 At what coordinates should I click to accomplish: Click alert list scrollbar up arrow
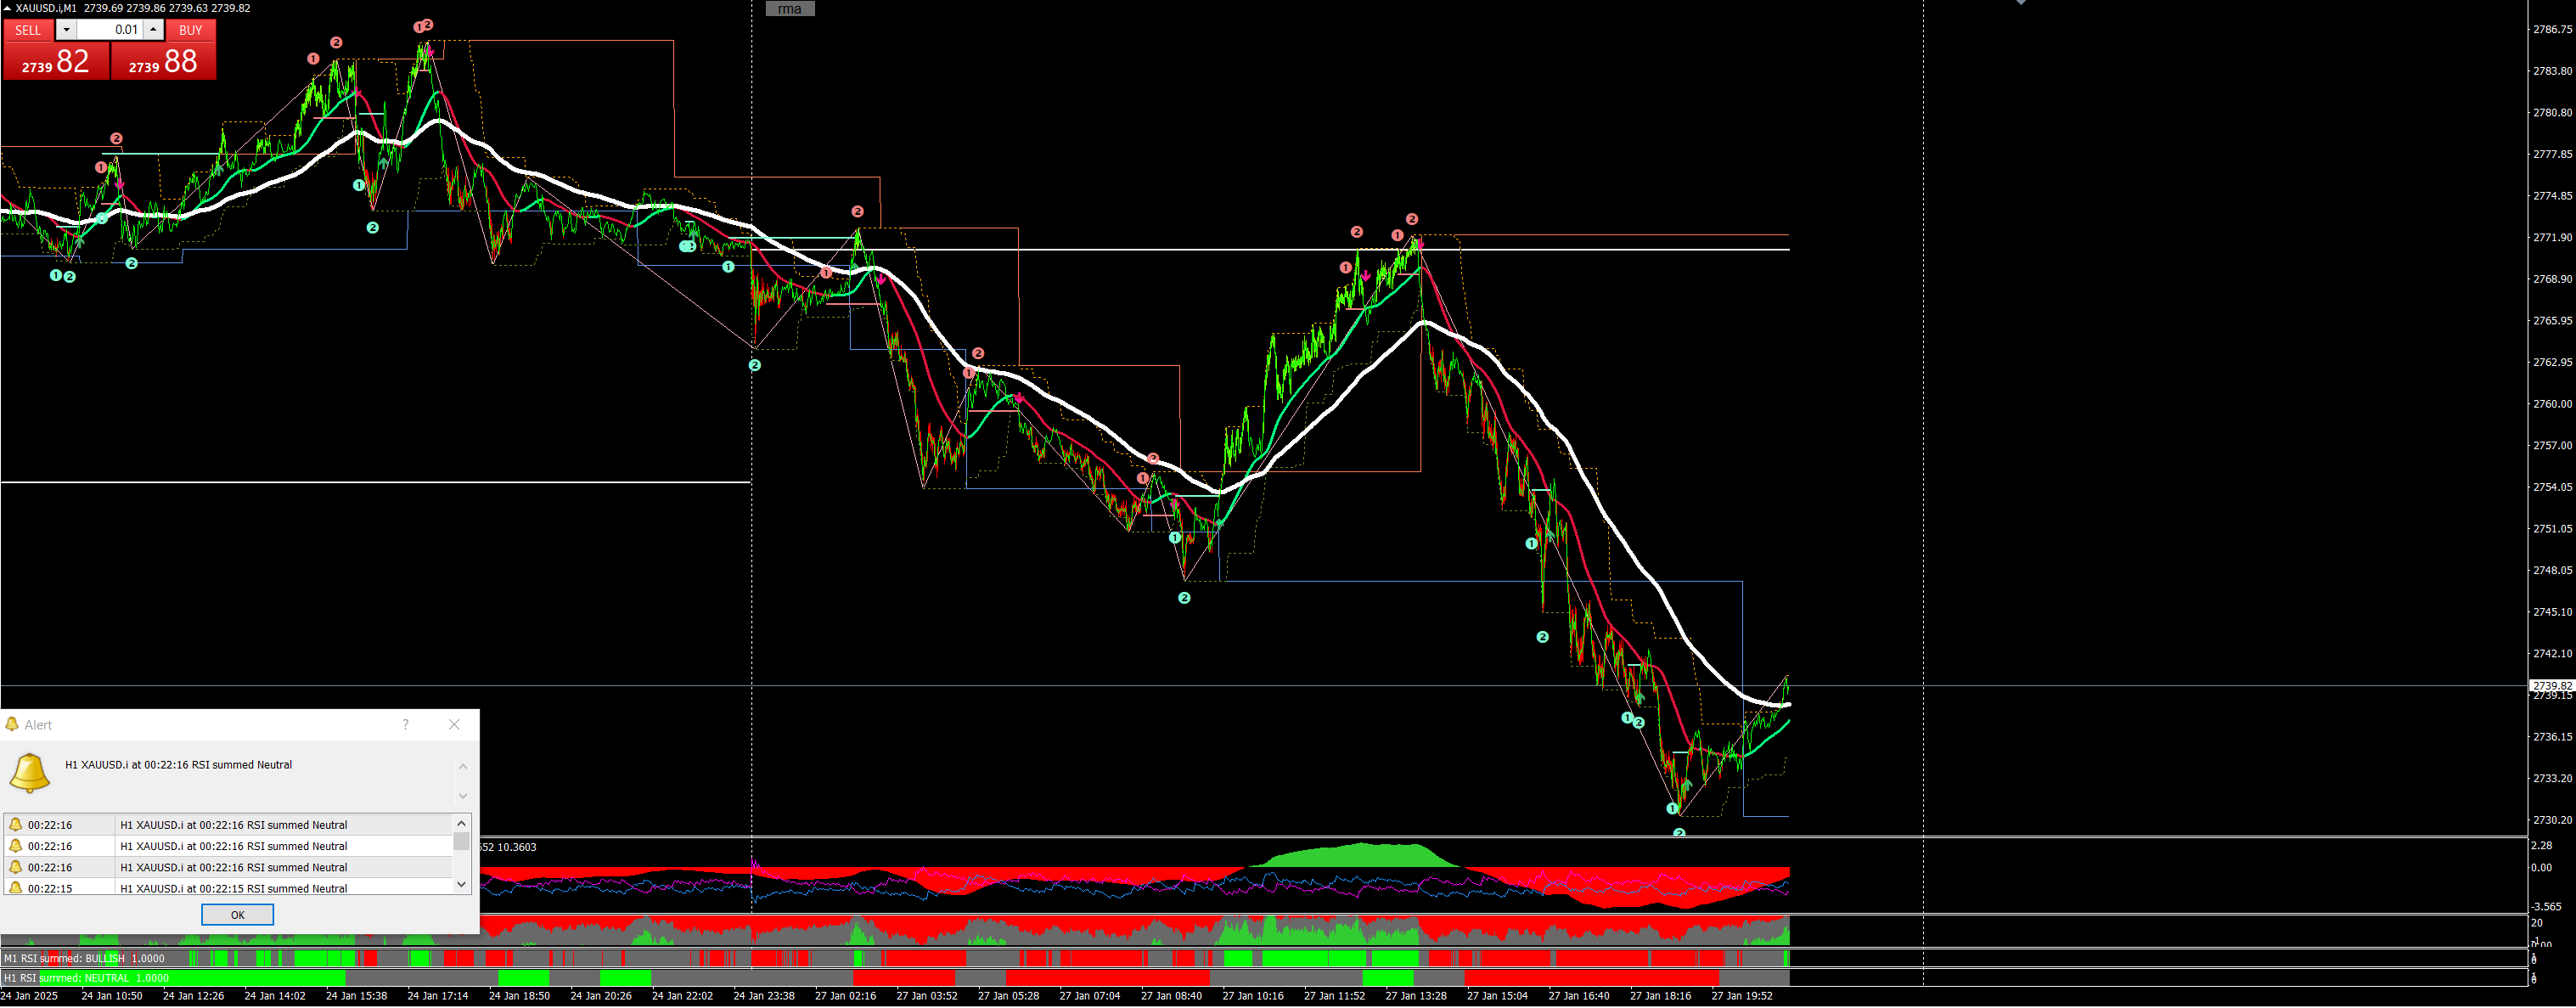pos(461,824)
